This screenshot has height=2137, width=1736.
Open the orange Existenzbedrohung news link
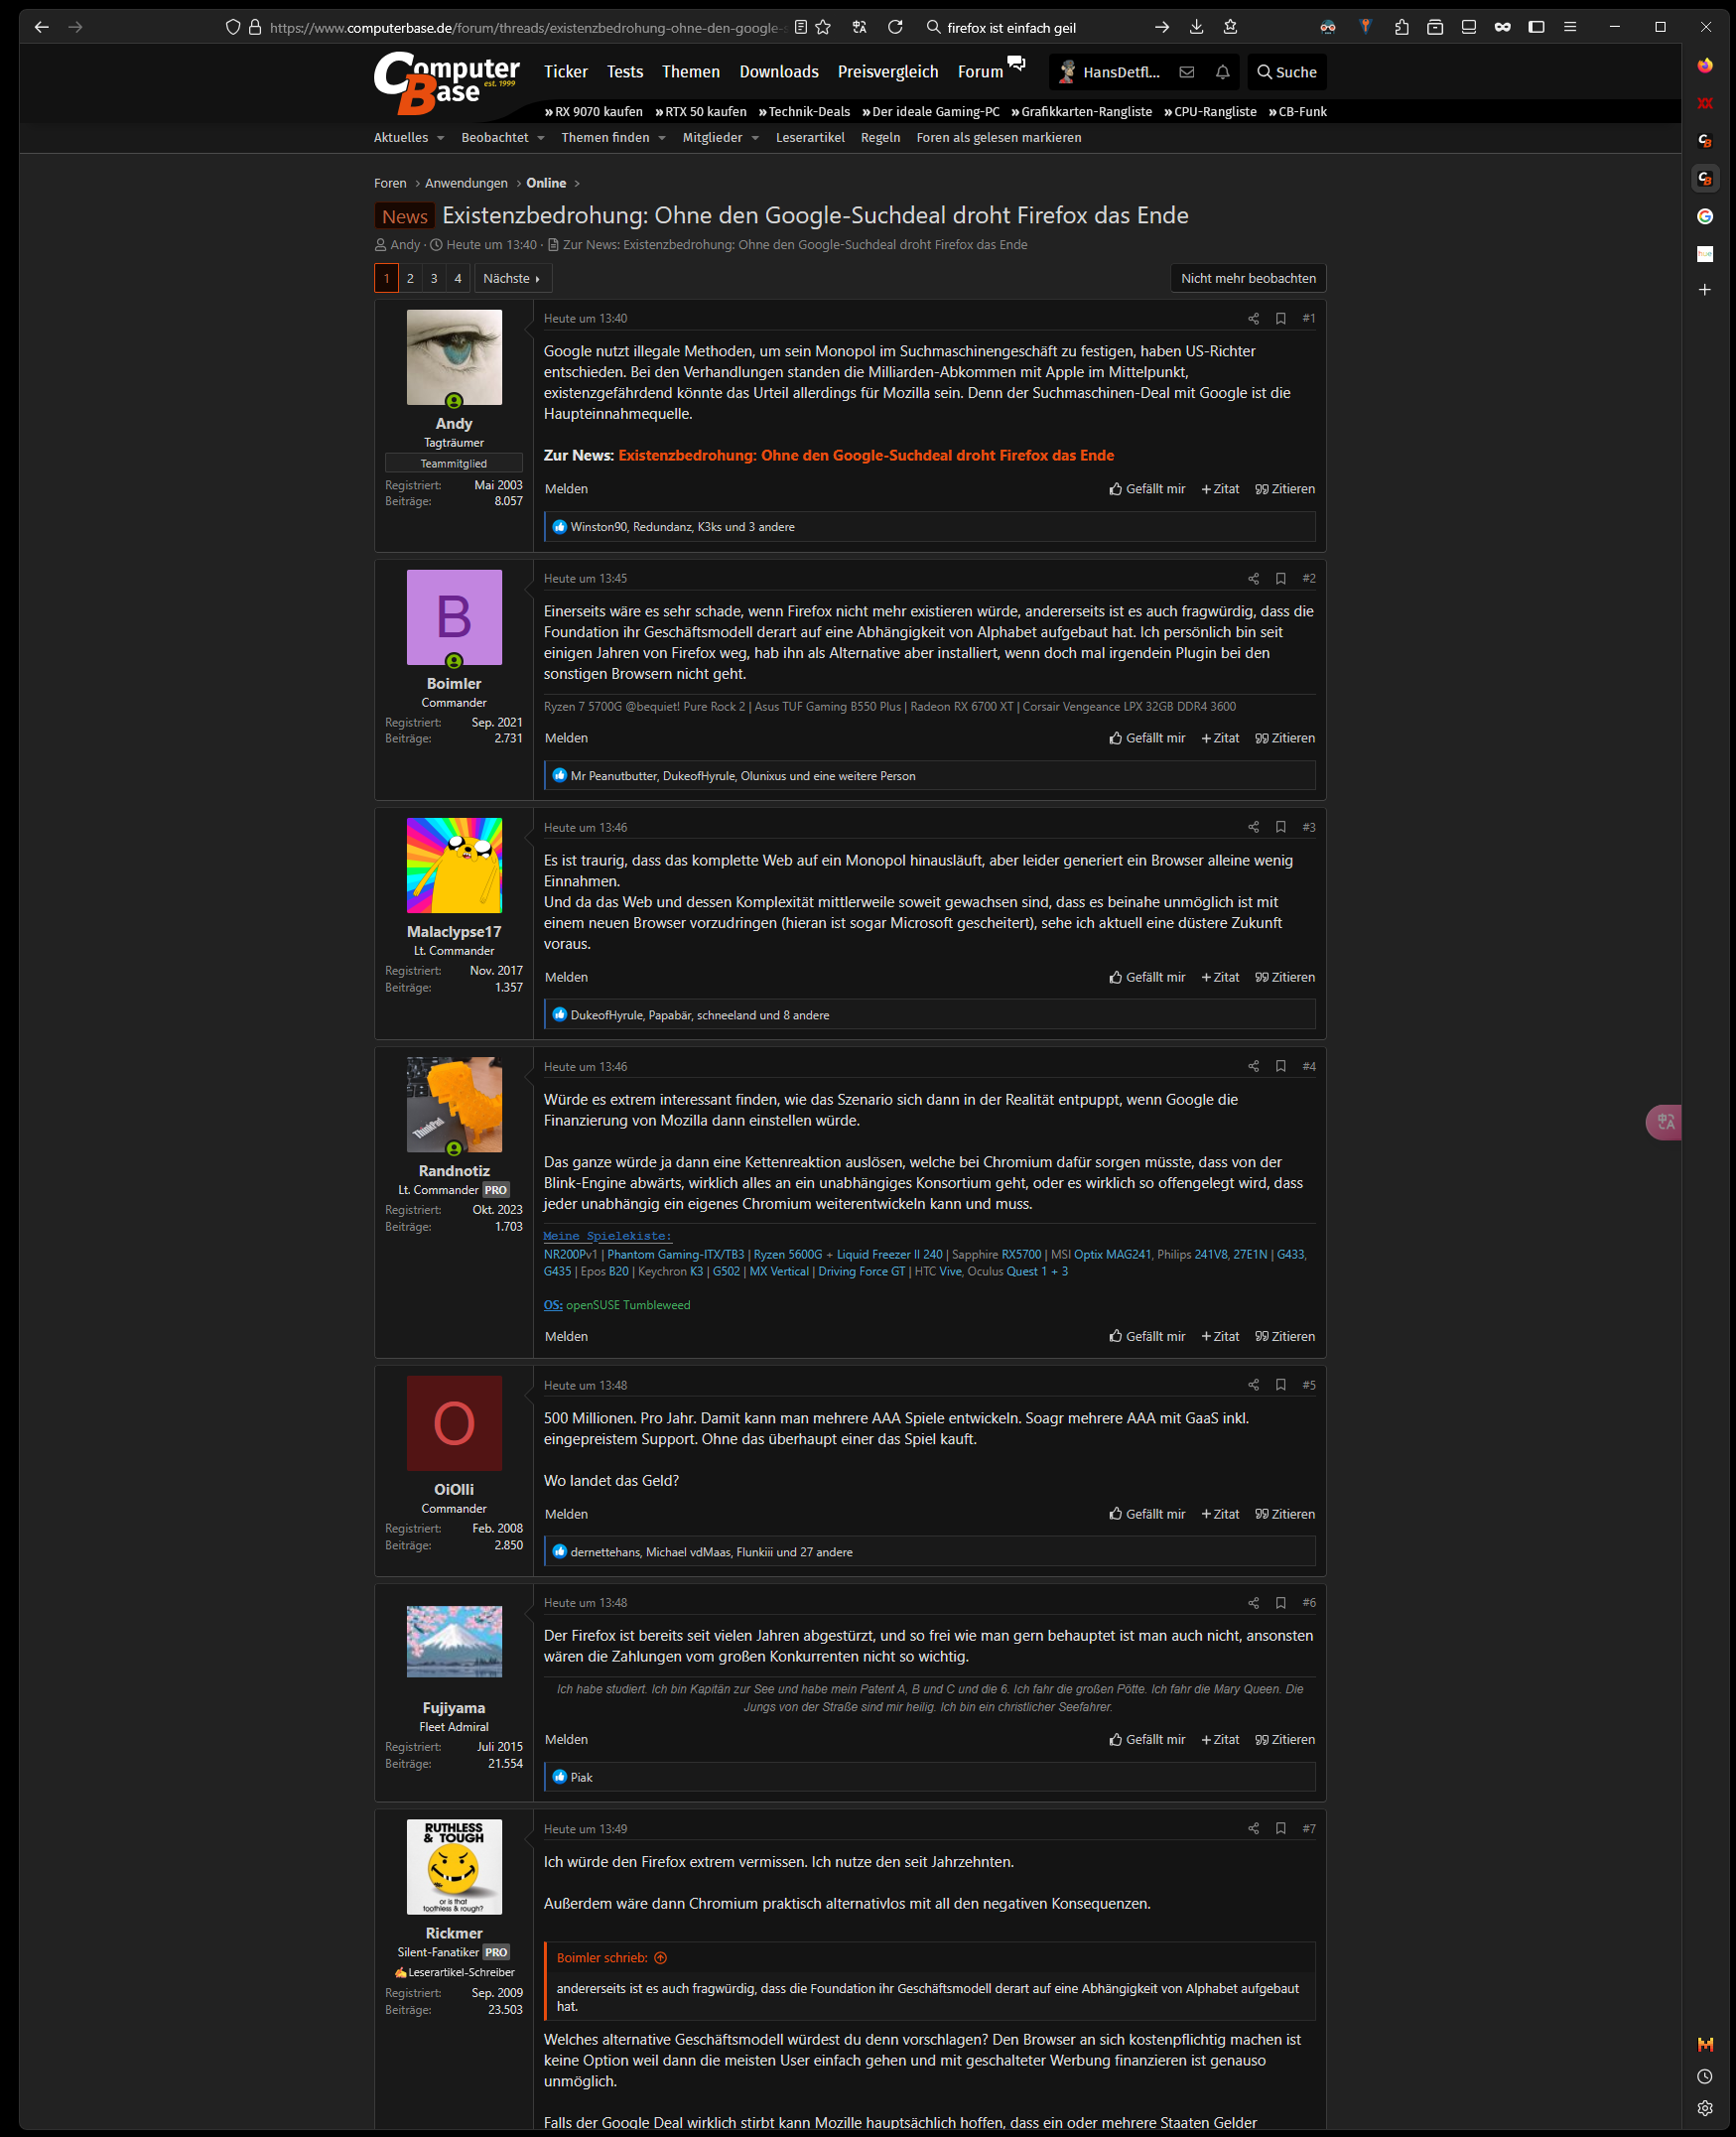(x=866, y=455)
